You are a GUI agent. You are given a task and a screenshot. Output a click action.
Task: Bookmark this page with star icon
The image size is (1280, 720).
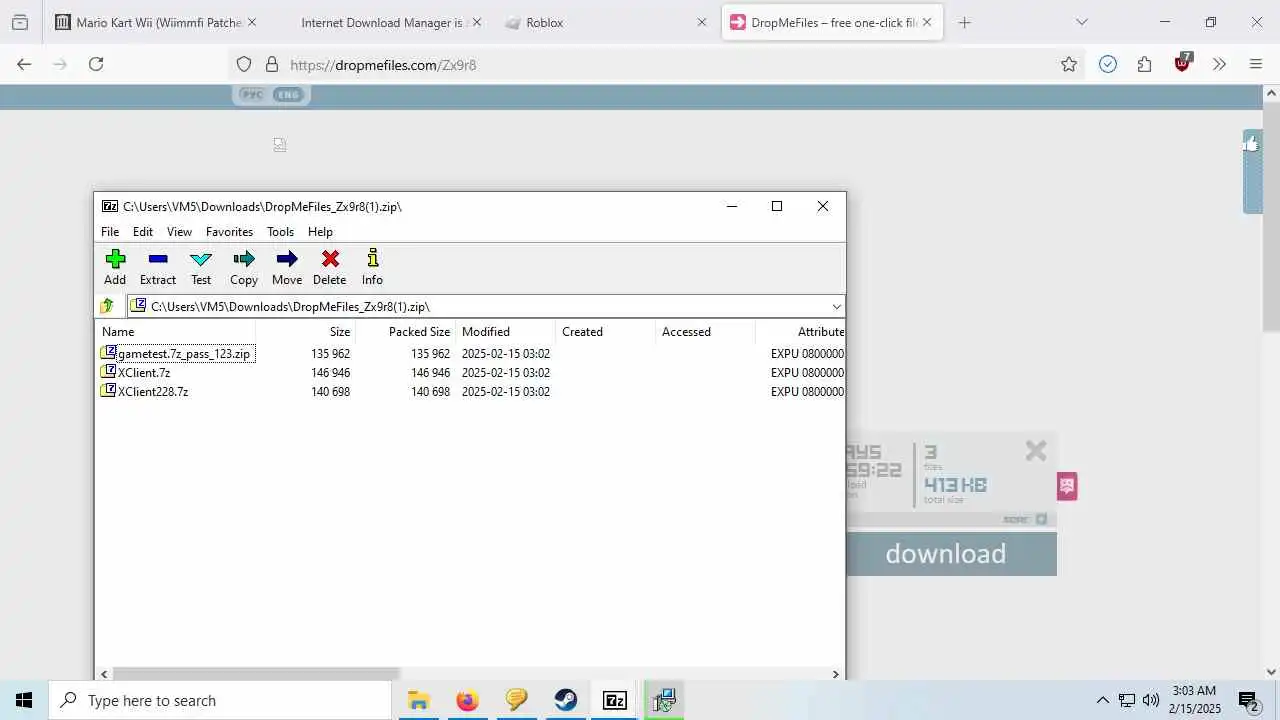pos(1069,64)
